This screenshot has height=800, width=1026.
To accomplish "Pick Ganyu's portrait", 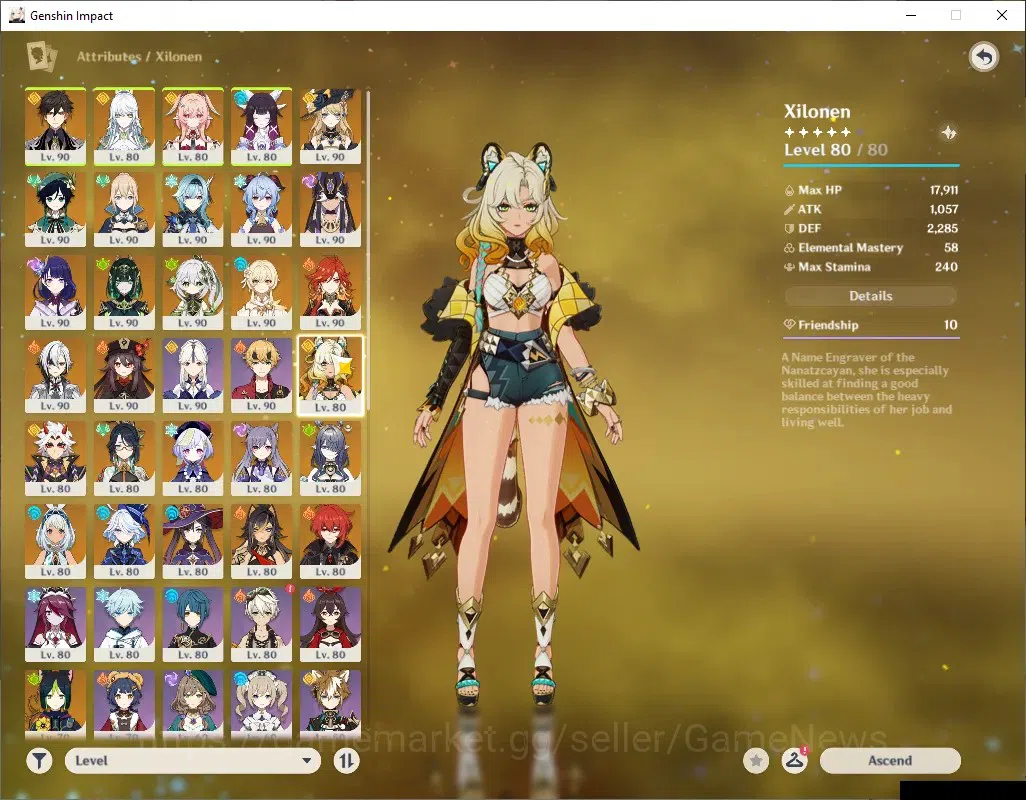I will pyautogui.click(x=262, y=209).
